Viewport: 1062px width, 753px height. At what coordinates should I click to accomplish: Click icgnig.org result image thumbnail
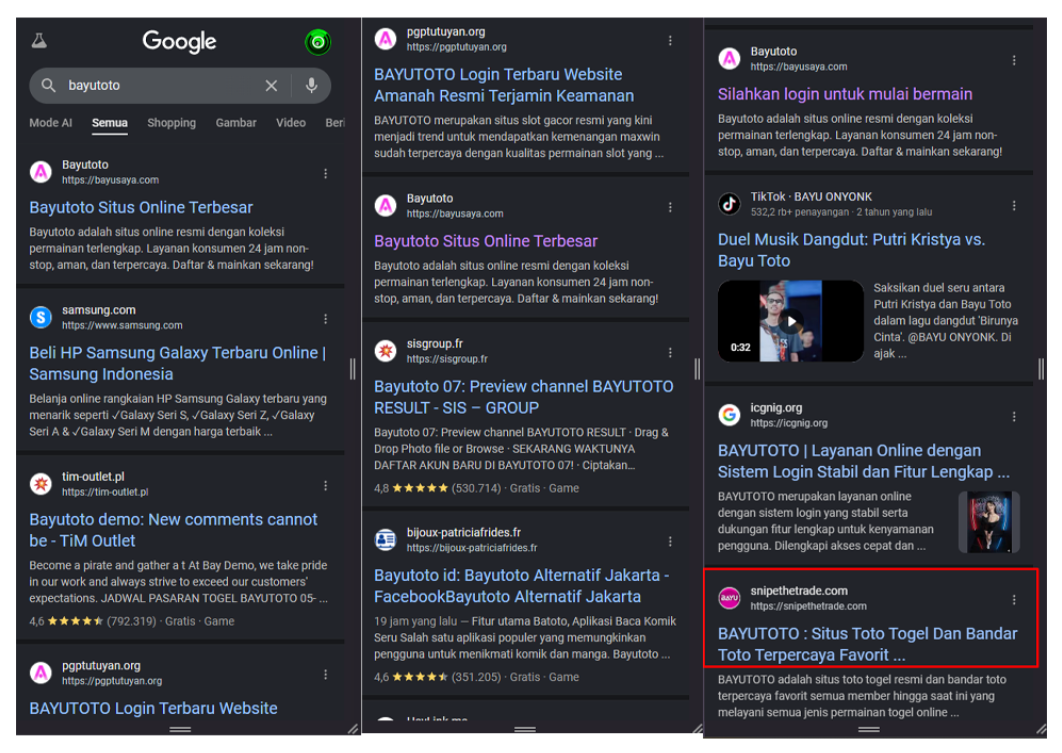pyautogui.click(x=988, y=521)
